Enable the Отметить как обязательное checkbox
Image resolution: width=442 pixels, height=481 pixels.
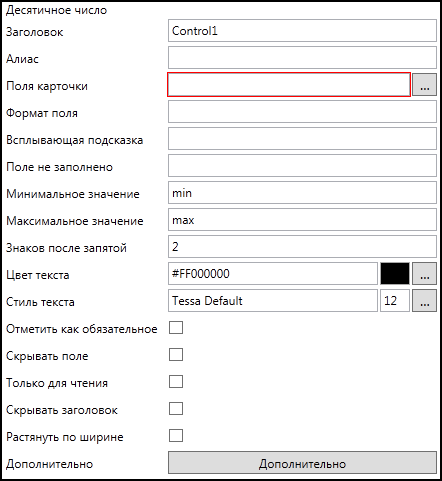(176, 328)
